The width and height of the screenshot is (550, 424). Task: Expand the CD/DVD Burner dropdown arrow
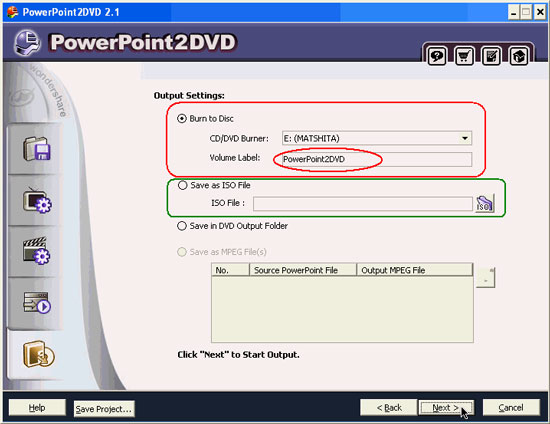465,138
